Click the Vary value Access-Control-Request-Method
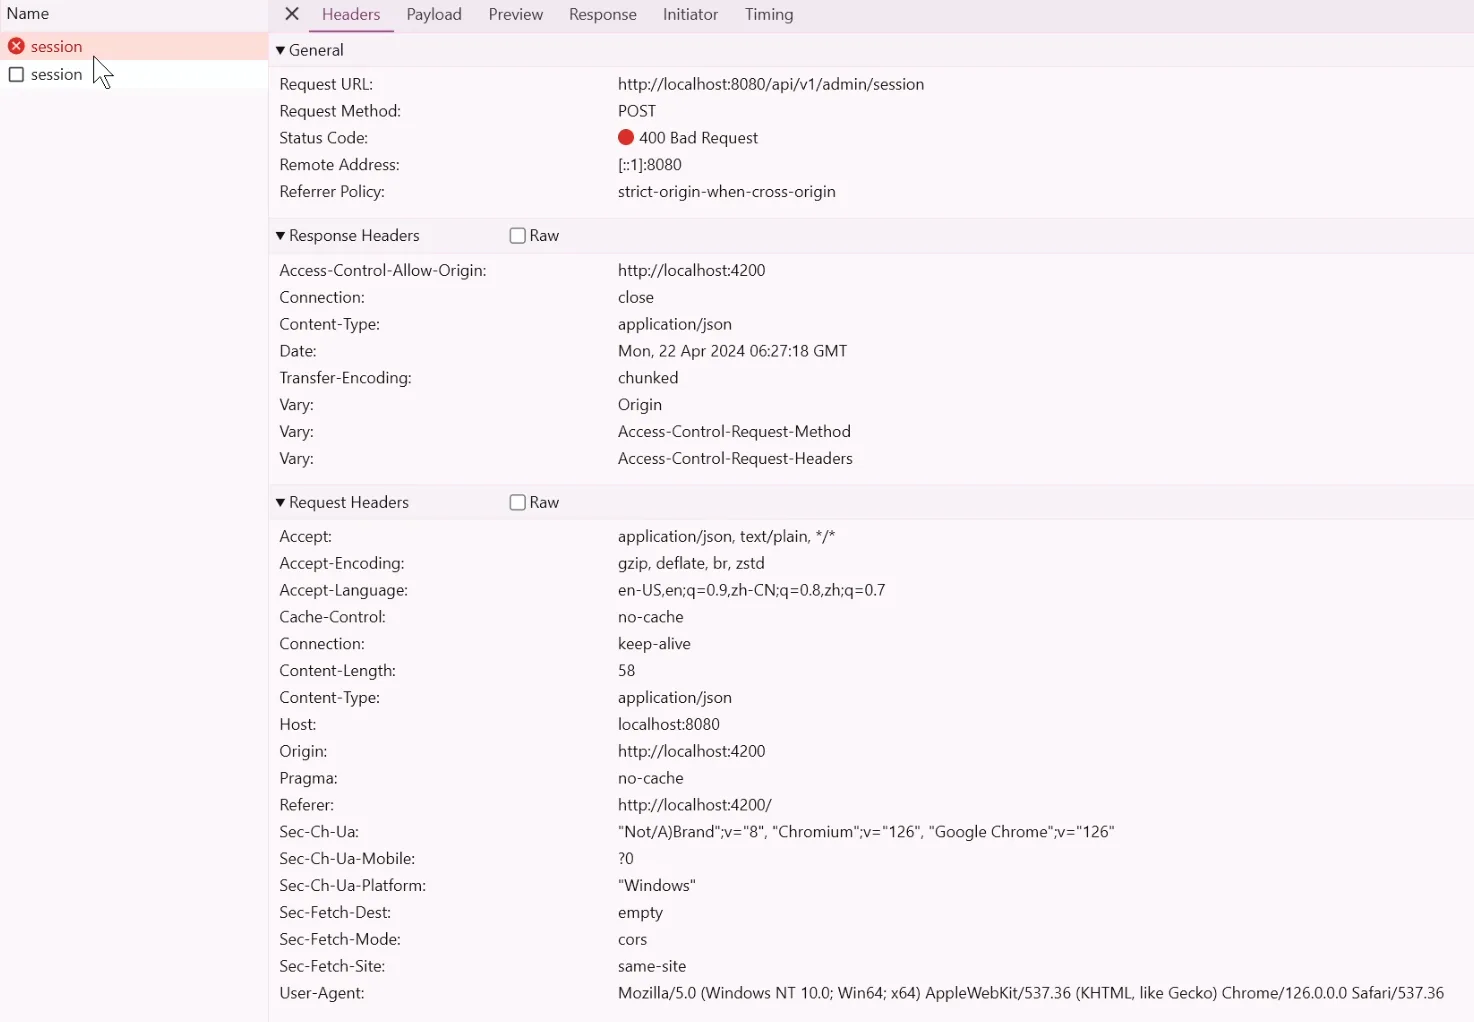 (735, 432)
